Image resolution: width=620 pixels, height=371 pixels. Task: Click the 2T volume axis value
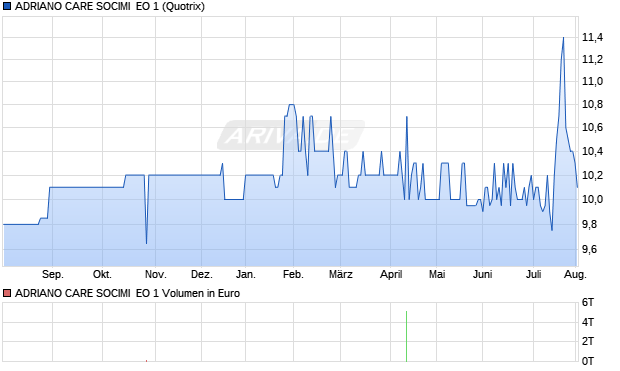pyautogui.click(x=588, y=341)
